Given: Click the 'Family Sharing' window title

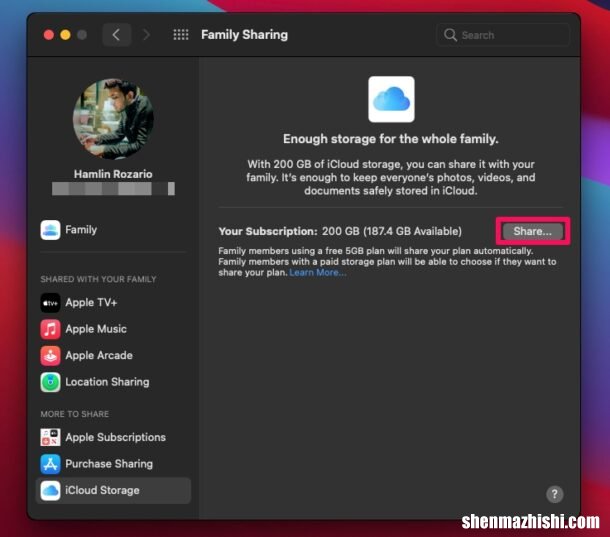Looking at the screenshot, I should [x=244, y=35].
